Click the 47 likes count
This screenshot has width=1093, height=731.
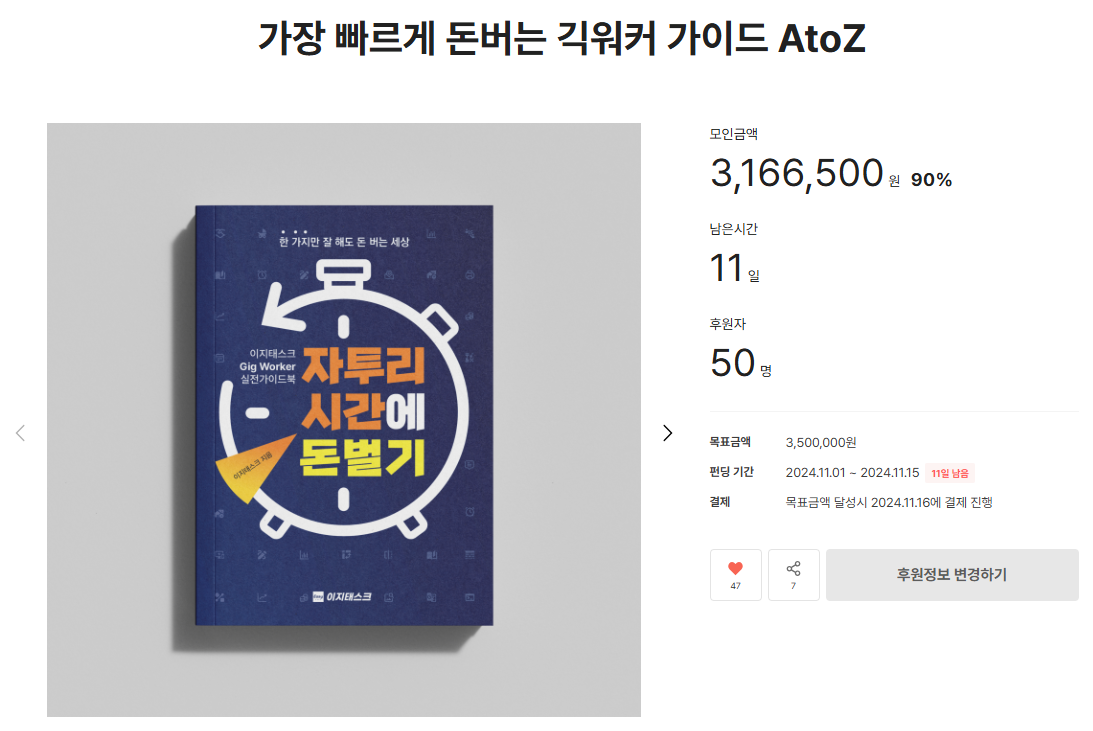(x=735, y=586)
